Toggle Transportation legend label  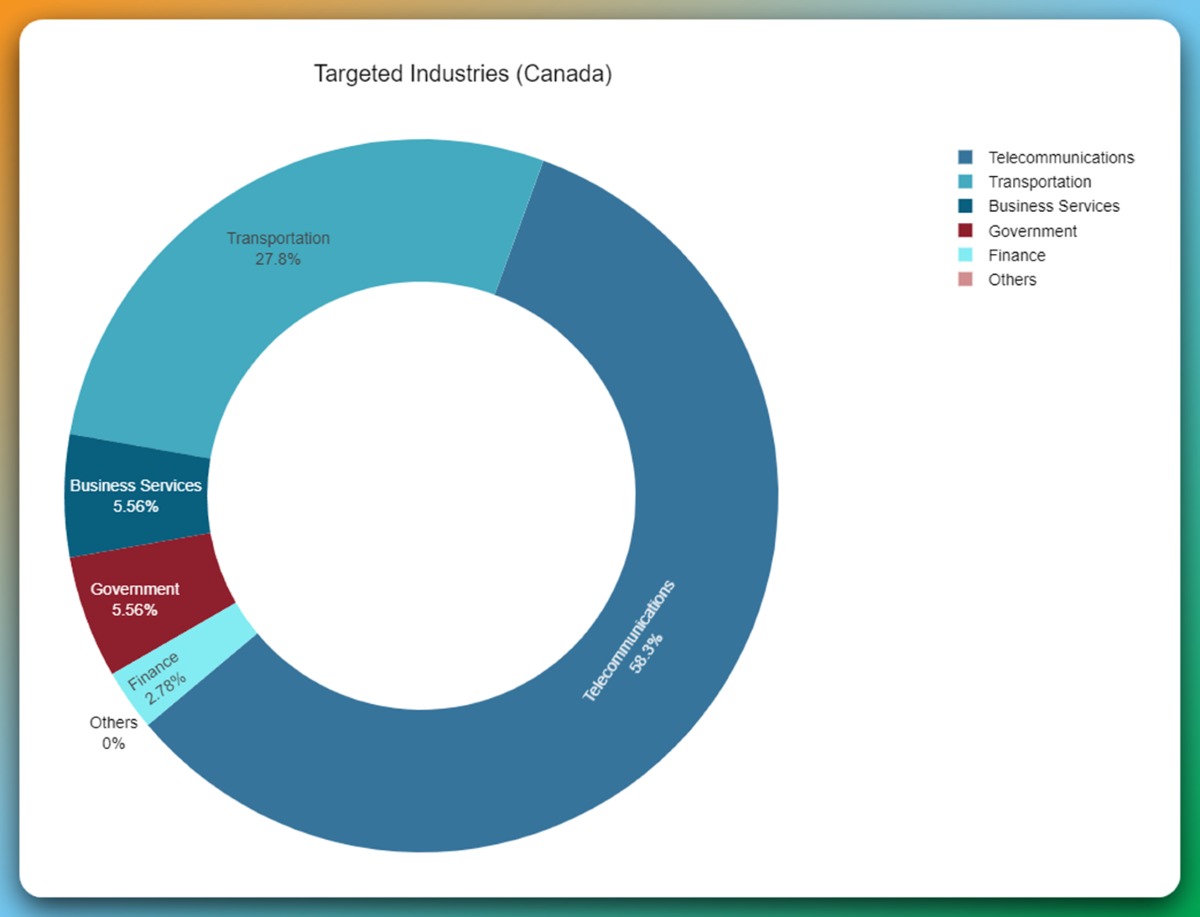click(1040, 182)
